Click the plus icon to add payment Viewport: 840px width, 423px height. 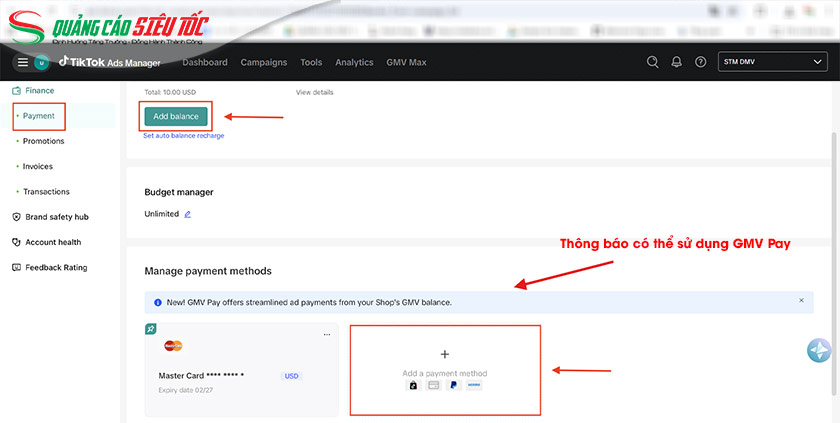click(x=445, y=354)
